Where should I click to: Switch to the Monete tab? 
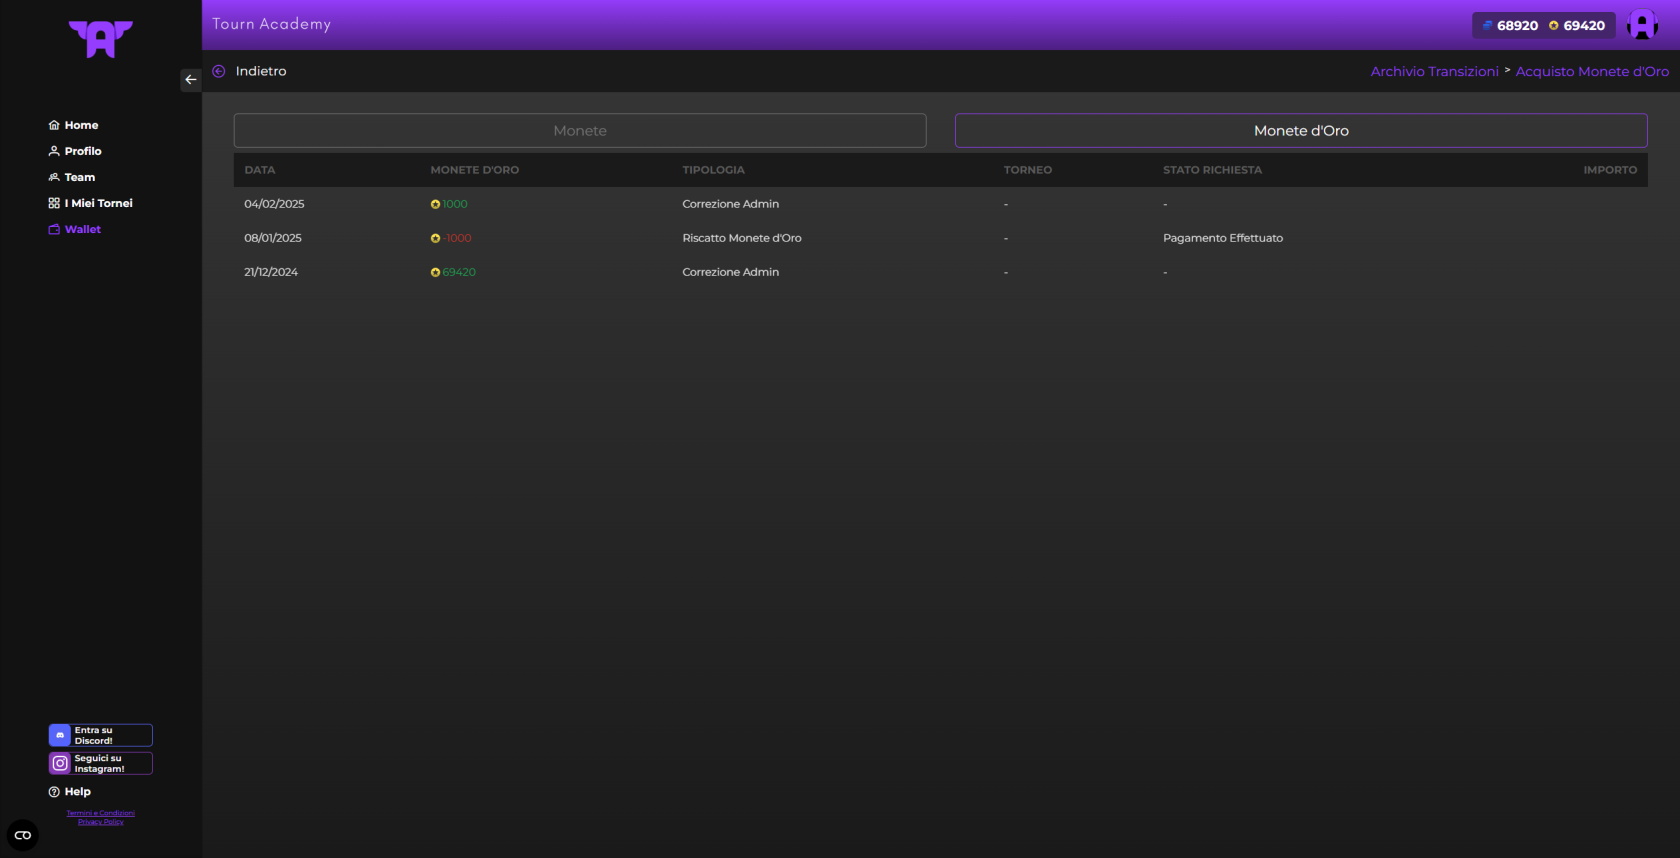pos(580,131)
